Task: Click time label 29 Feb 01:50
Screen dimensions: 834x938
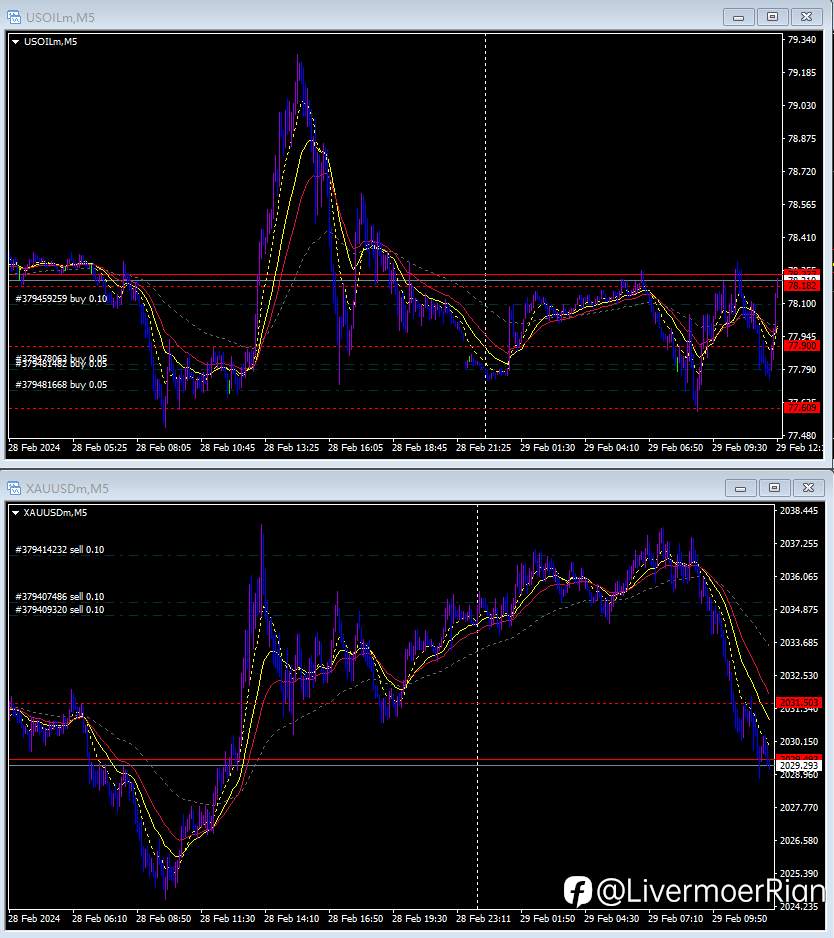Action: click(547, 918)
